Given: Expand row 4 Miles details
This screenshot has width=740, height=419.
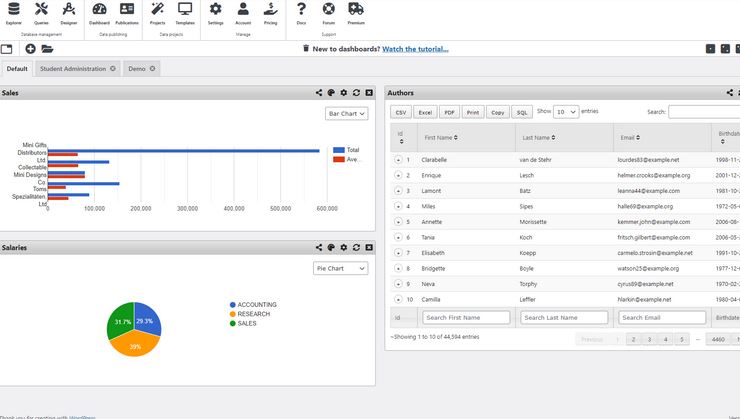Looking at the screenshot, I should 398,206.
